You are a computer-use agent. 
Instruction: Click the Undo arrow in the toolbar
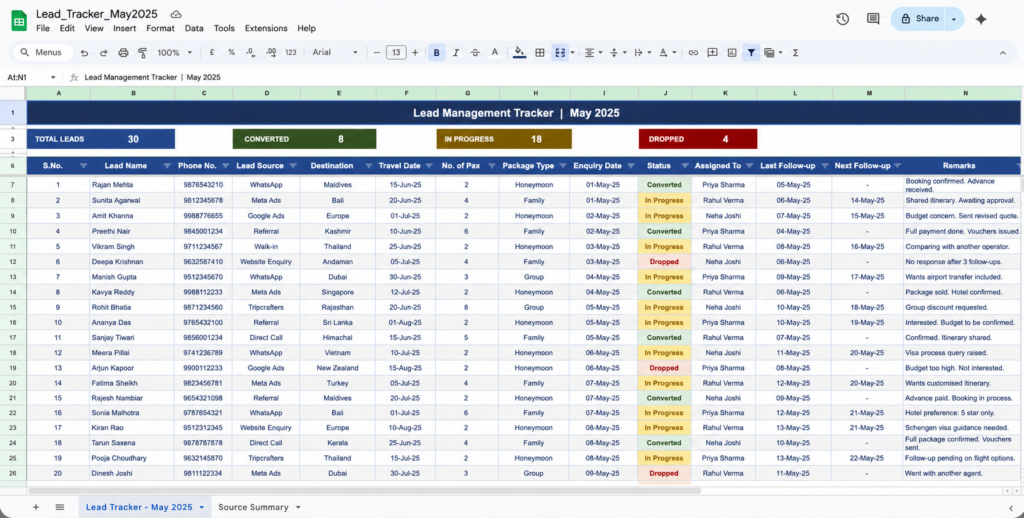pyautogui.click(x=84, y=53)
